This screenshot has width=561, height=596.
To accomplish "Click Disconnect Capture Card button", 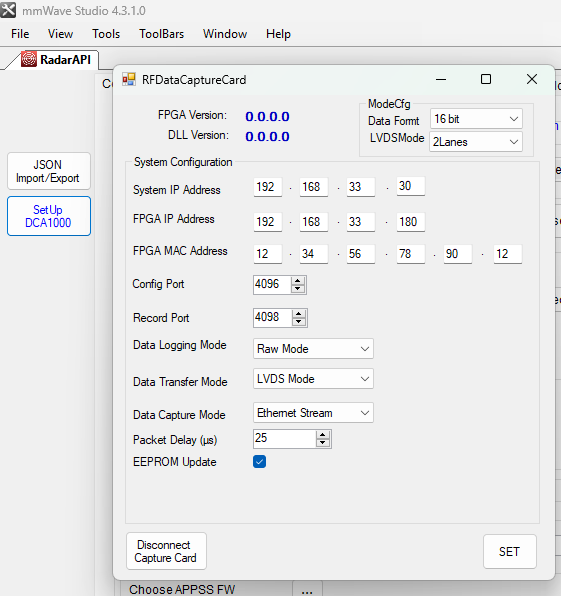I will (x=166, y=551).
